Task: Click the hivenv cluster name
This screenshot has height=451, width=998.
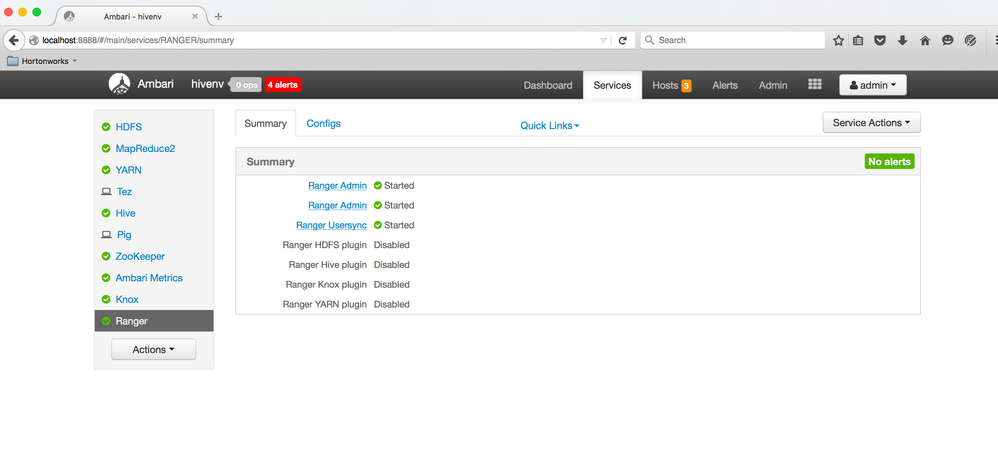Action: [207, 84]
